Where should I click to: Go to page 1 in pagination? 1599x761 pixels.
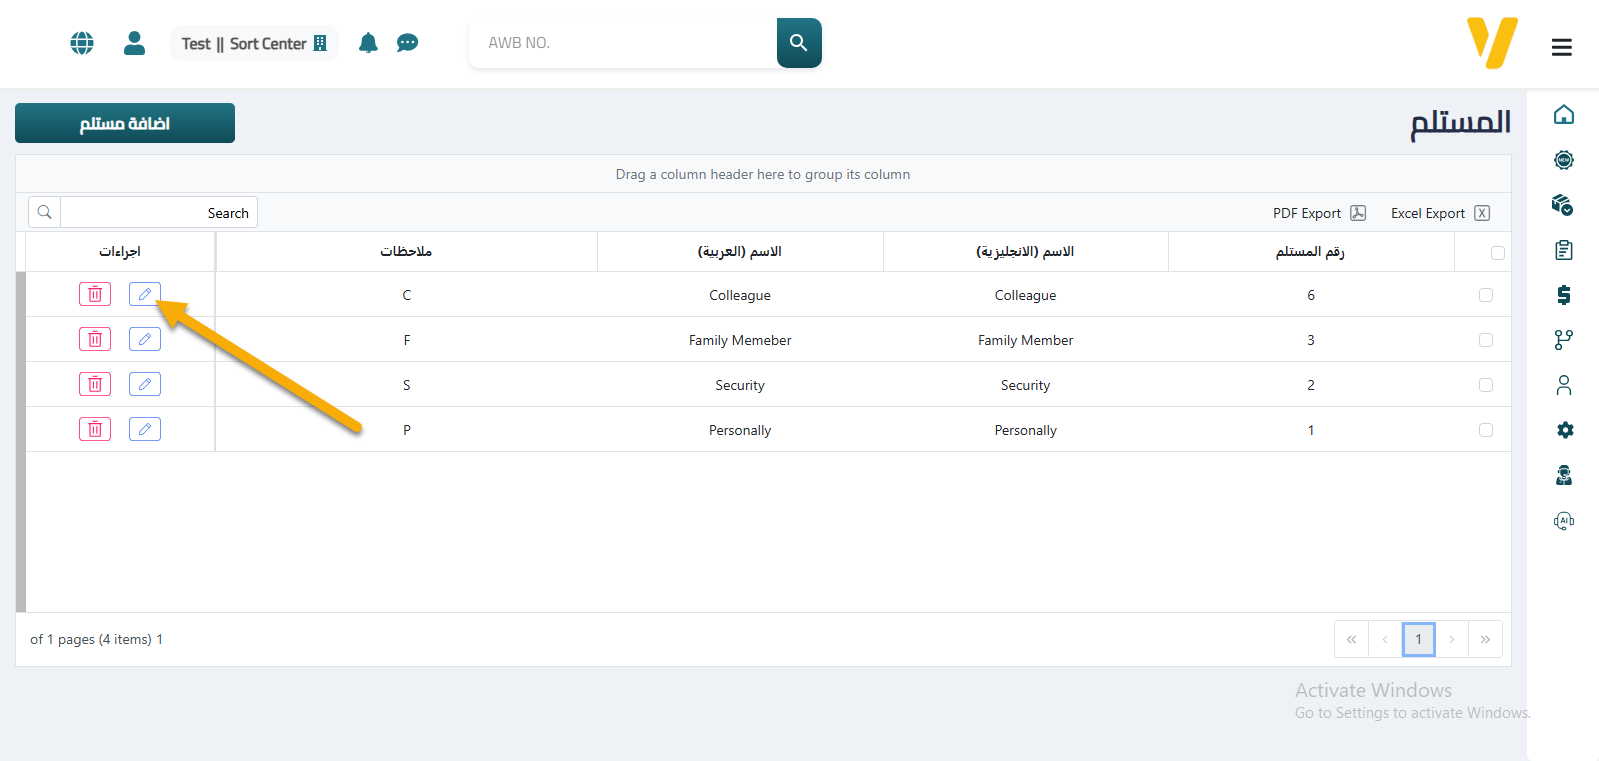(x=1418, y=639)
